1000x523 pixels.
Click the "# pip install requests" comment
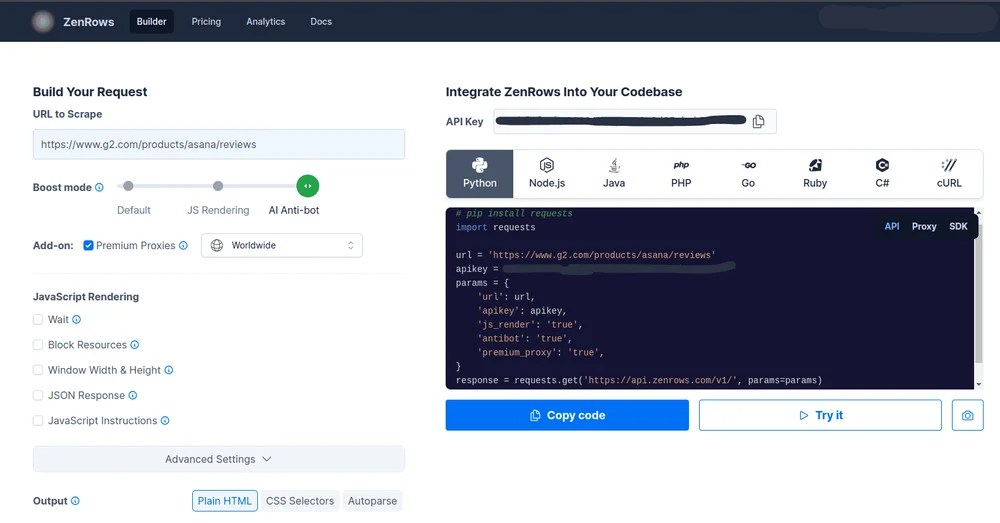[514, 214]
